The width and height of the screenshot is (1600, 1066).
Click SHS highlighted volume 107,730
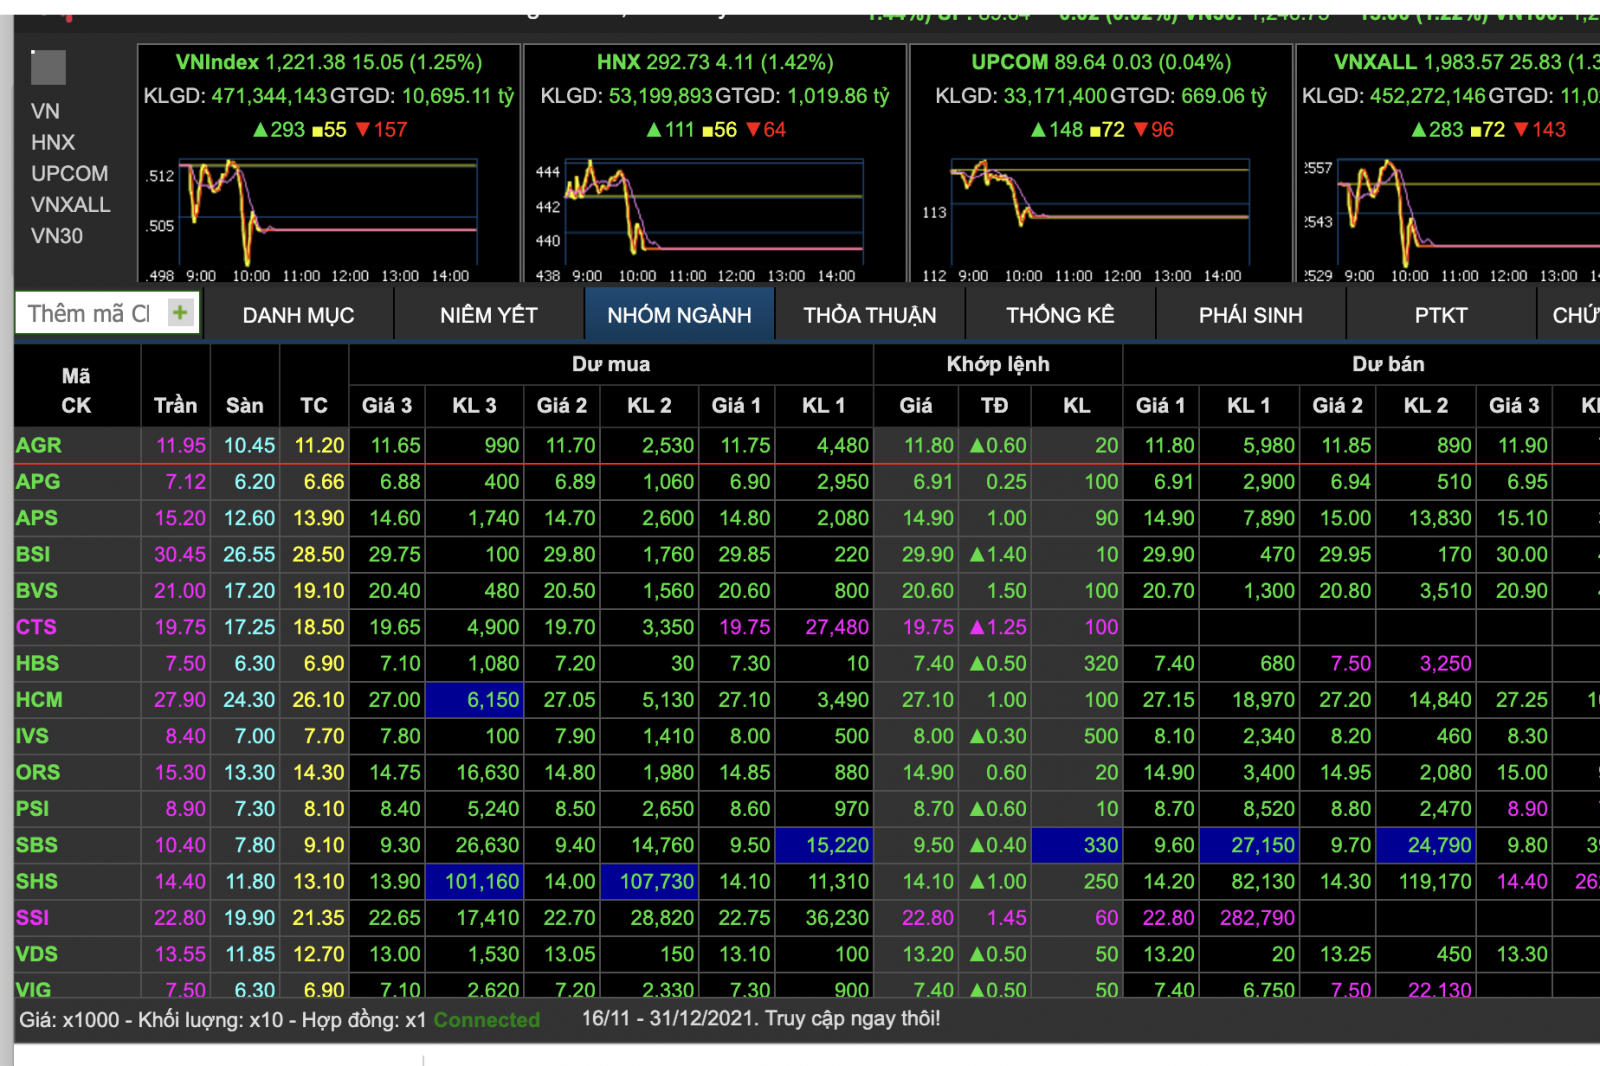tap(649, 882)
